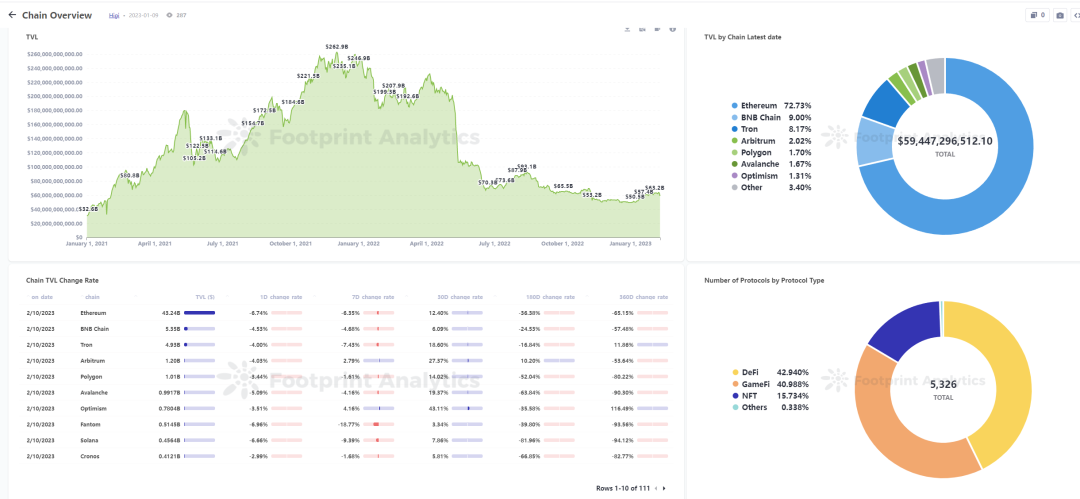Click the Tron TVL bar 4.93B
This screenshot has width=1080, height=499.
coord(200,345)
